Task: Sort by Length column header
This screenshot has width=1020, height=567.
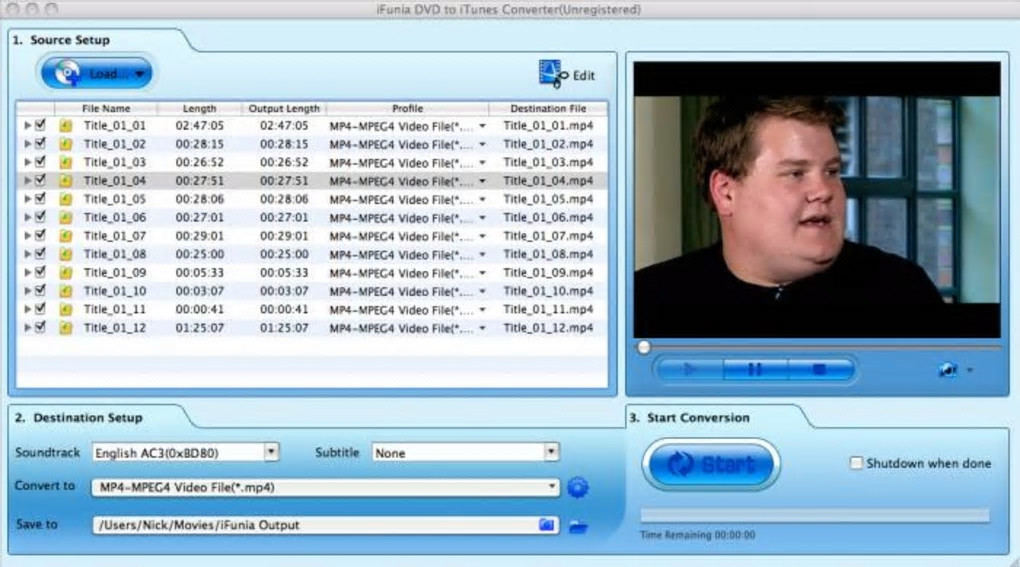Action: (x=199, y=109)
